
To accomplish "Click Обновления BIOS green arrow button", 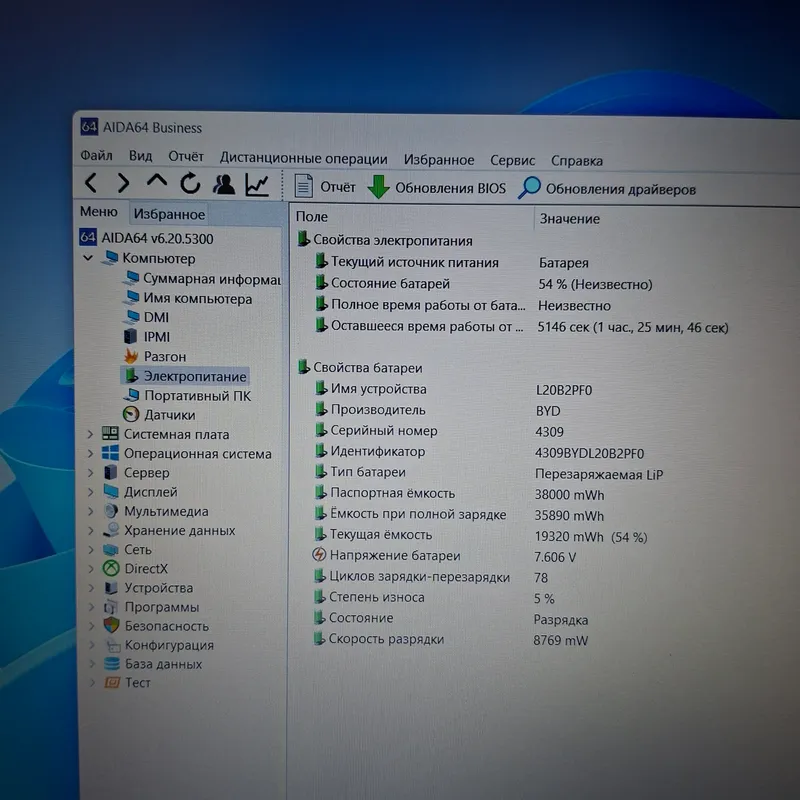I will 437,188.
